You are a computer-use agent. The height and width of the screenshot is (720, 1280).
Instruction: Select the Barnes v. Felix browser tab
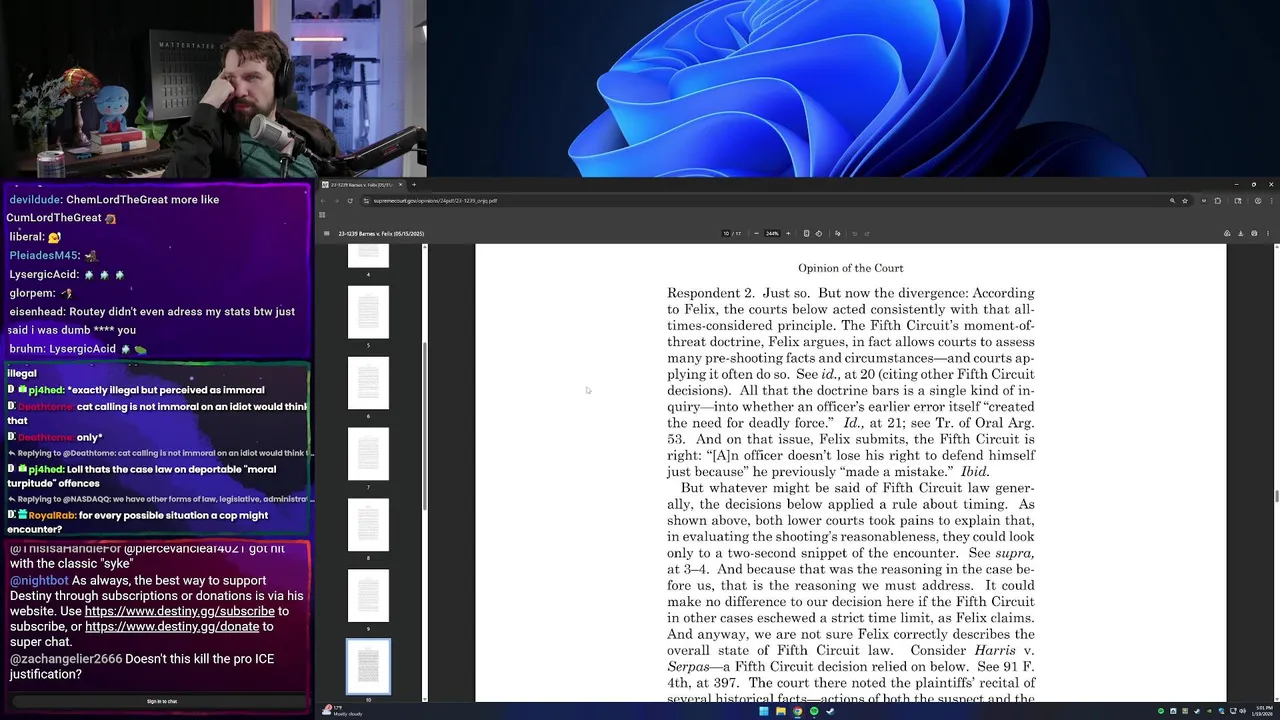click(362, 185)
